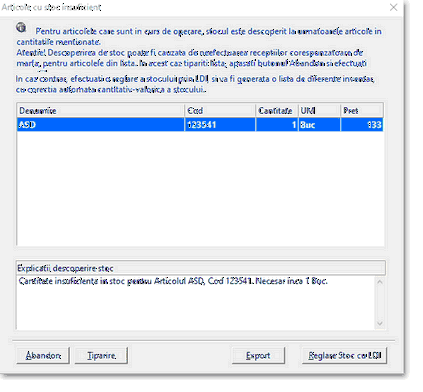Screen dimensions: 423x392
Task: Click the Pret column header
Action: (x=362, y=110)
